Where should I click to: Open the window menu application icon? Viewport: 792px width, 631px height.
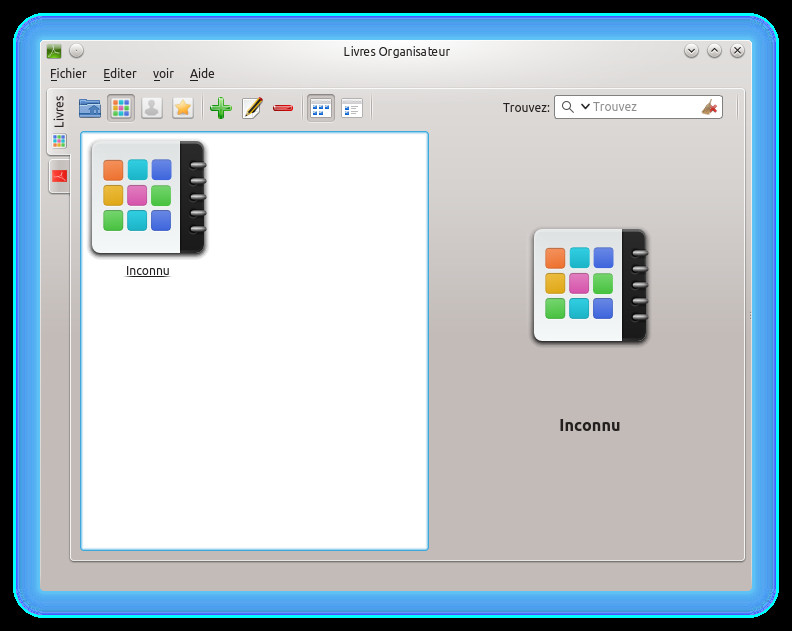(54, 51)
